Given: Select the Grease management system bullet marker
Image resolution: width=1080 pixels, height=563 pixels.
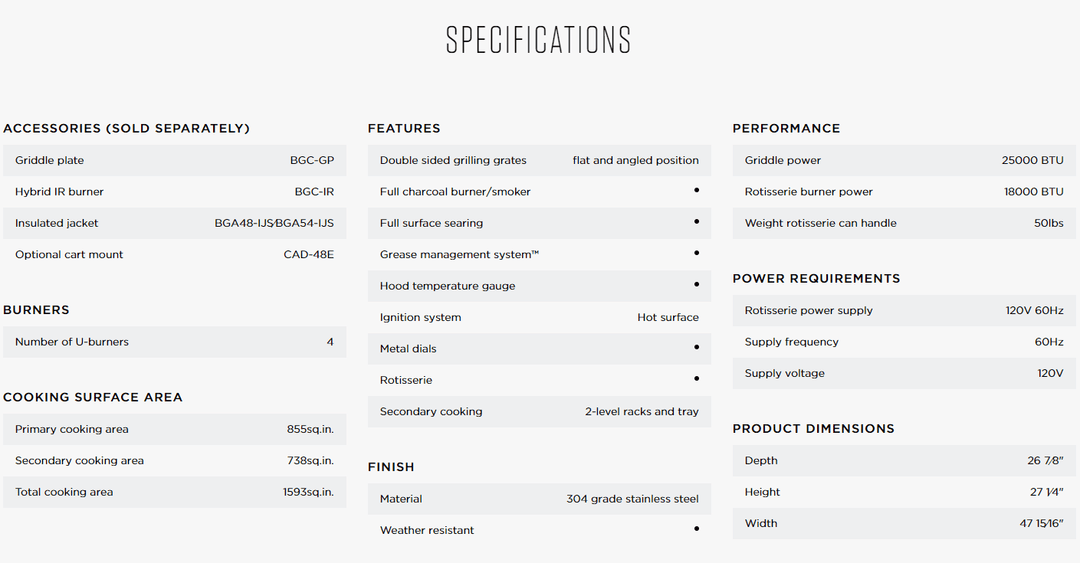Looking at the screenshot, I should pos(696,253).
